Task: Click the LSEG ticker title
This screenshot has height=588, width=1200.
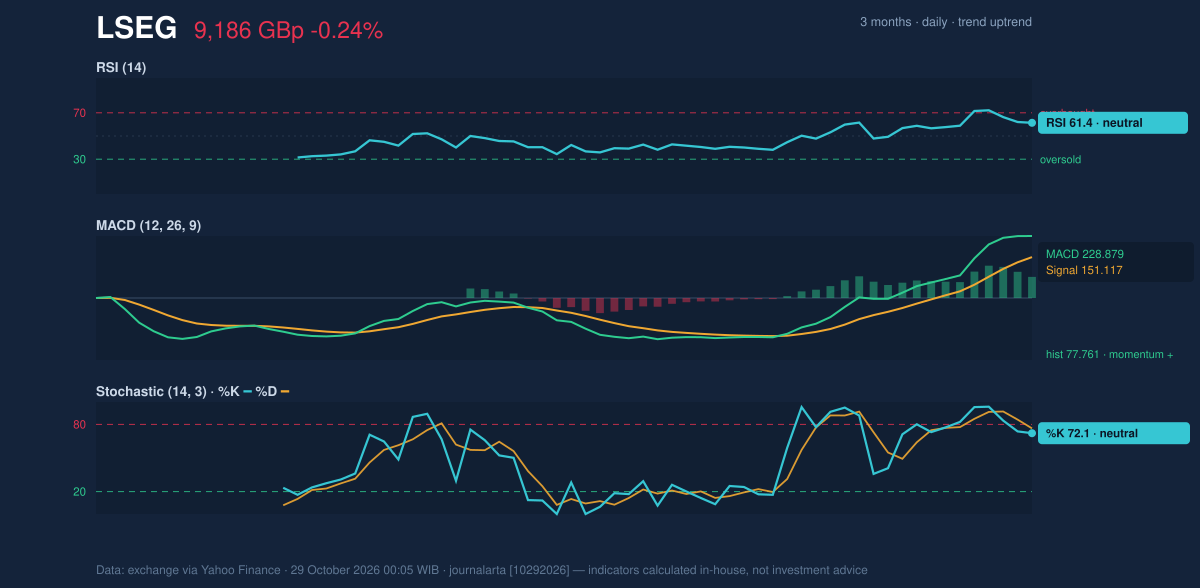Action: [x=137, y=29]
